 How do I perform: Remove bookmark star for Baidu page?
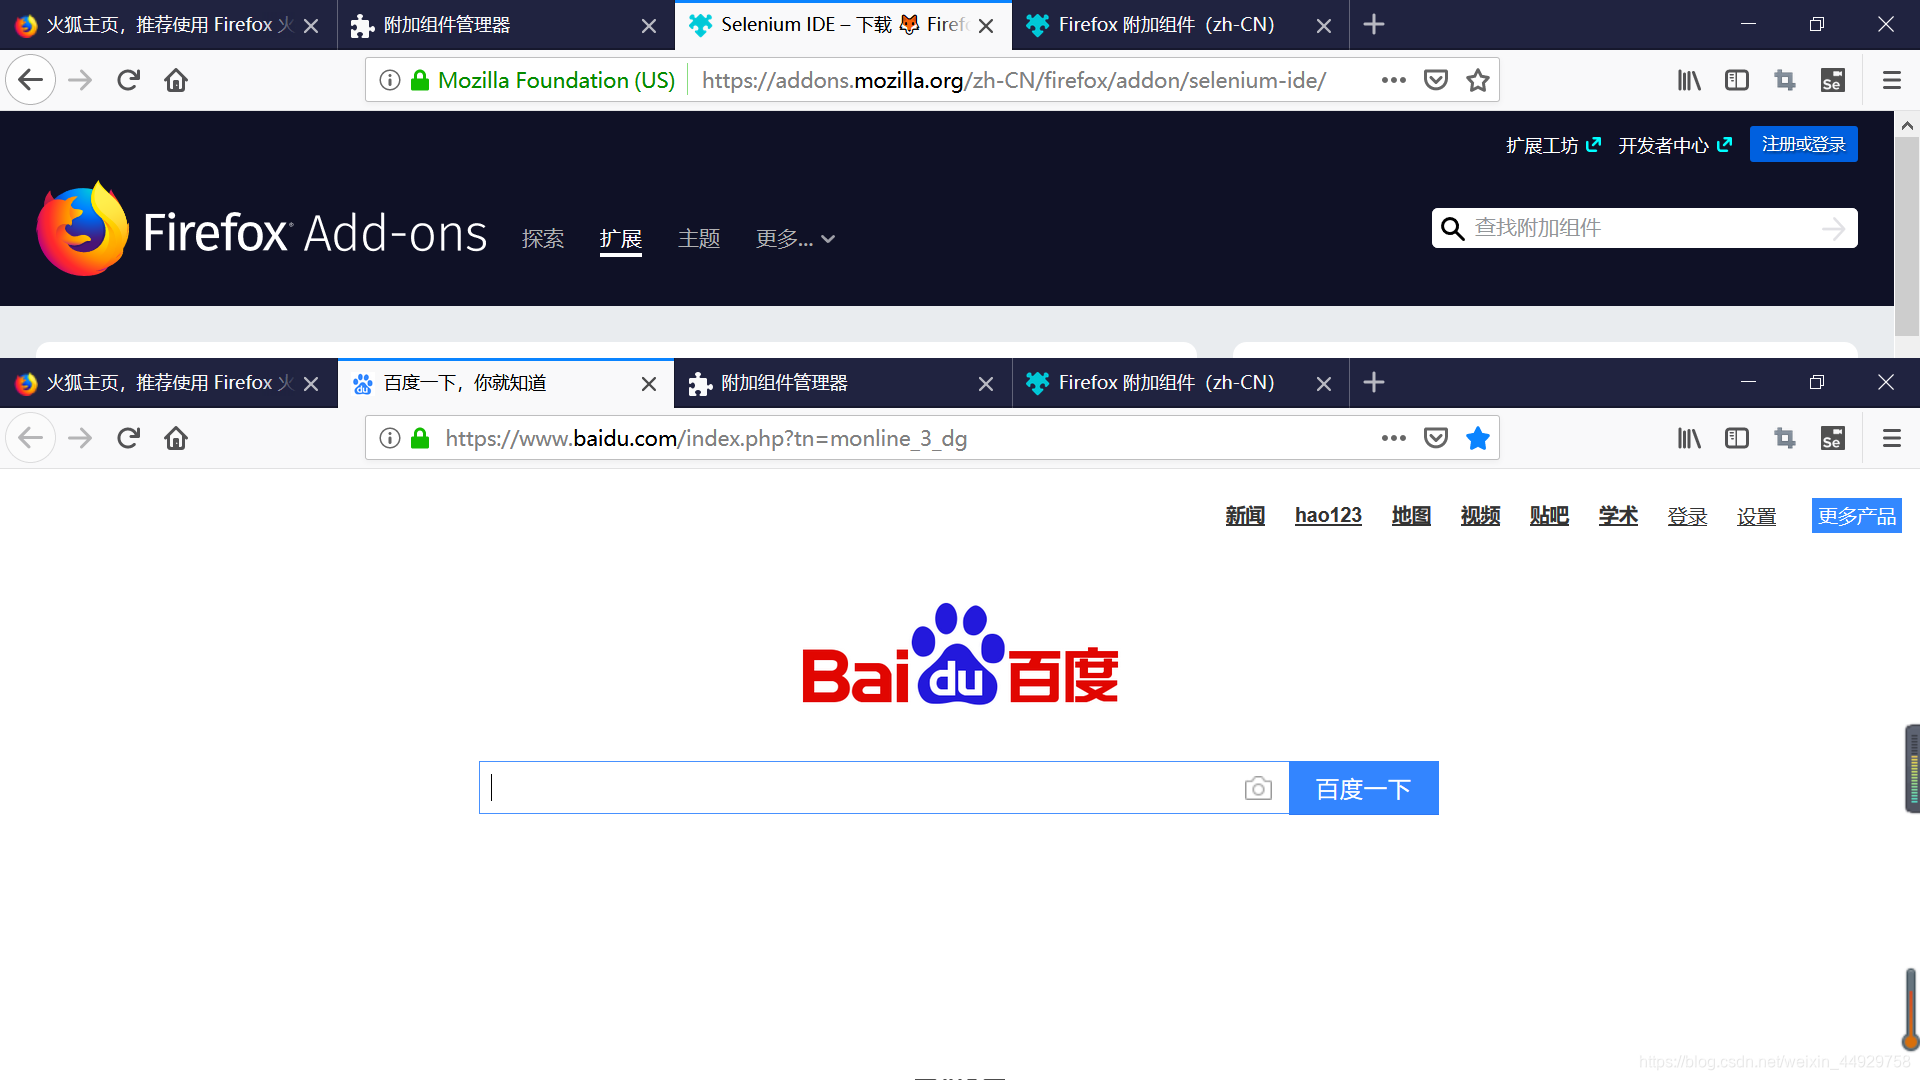click(1478, 438)
